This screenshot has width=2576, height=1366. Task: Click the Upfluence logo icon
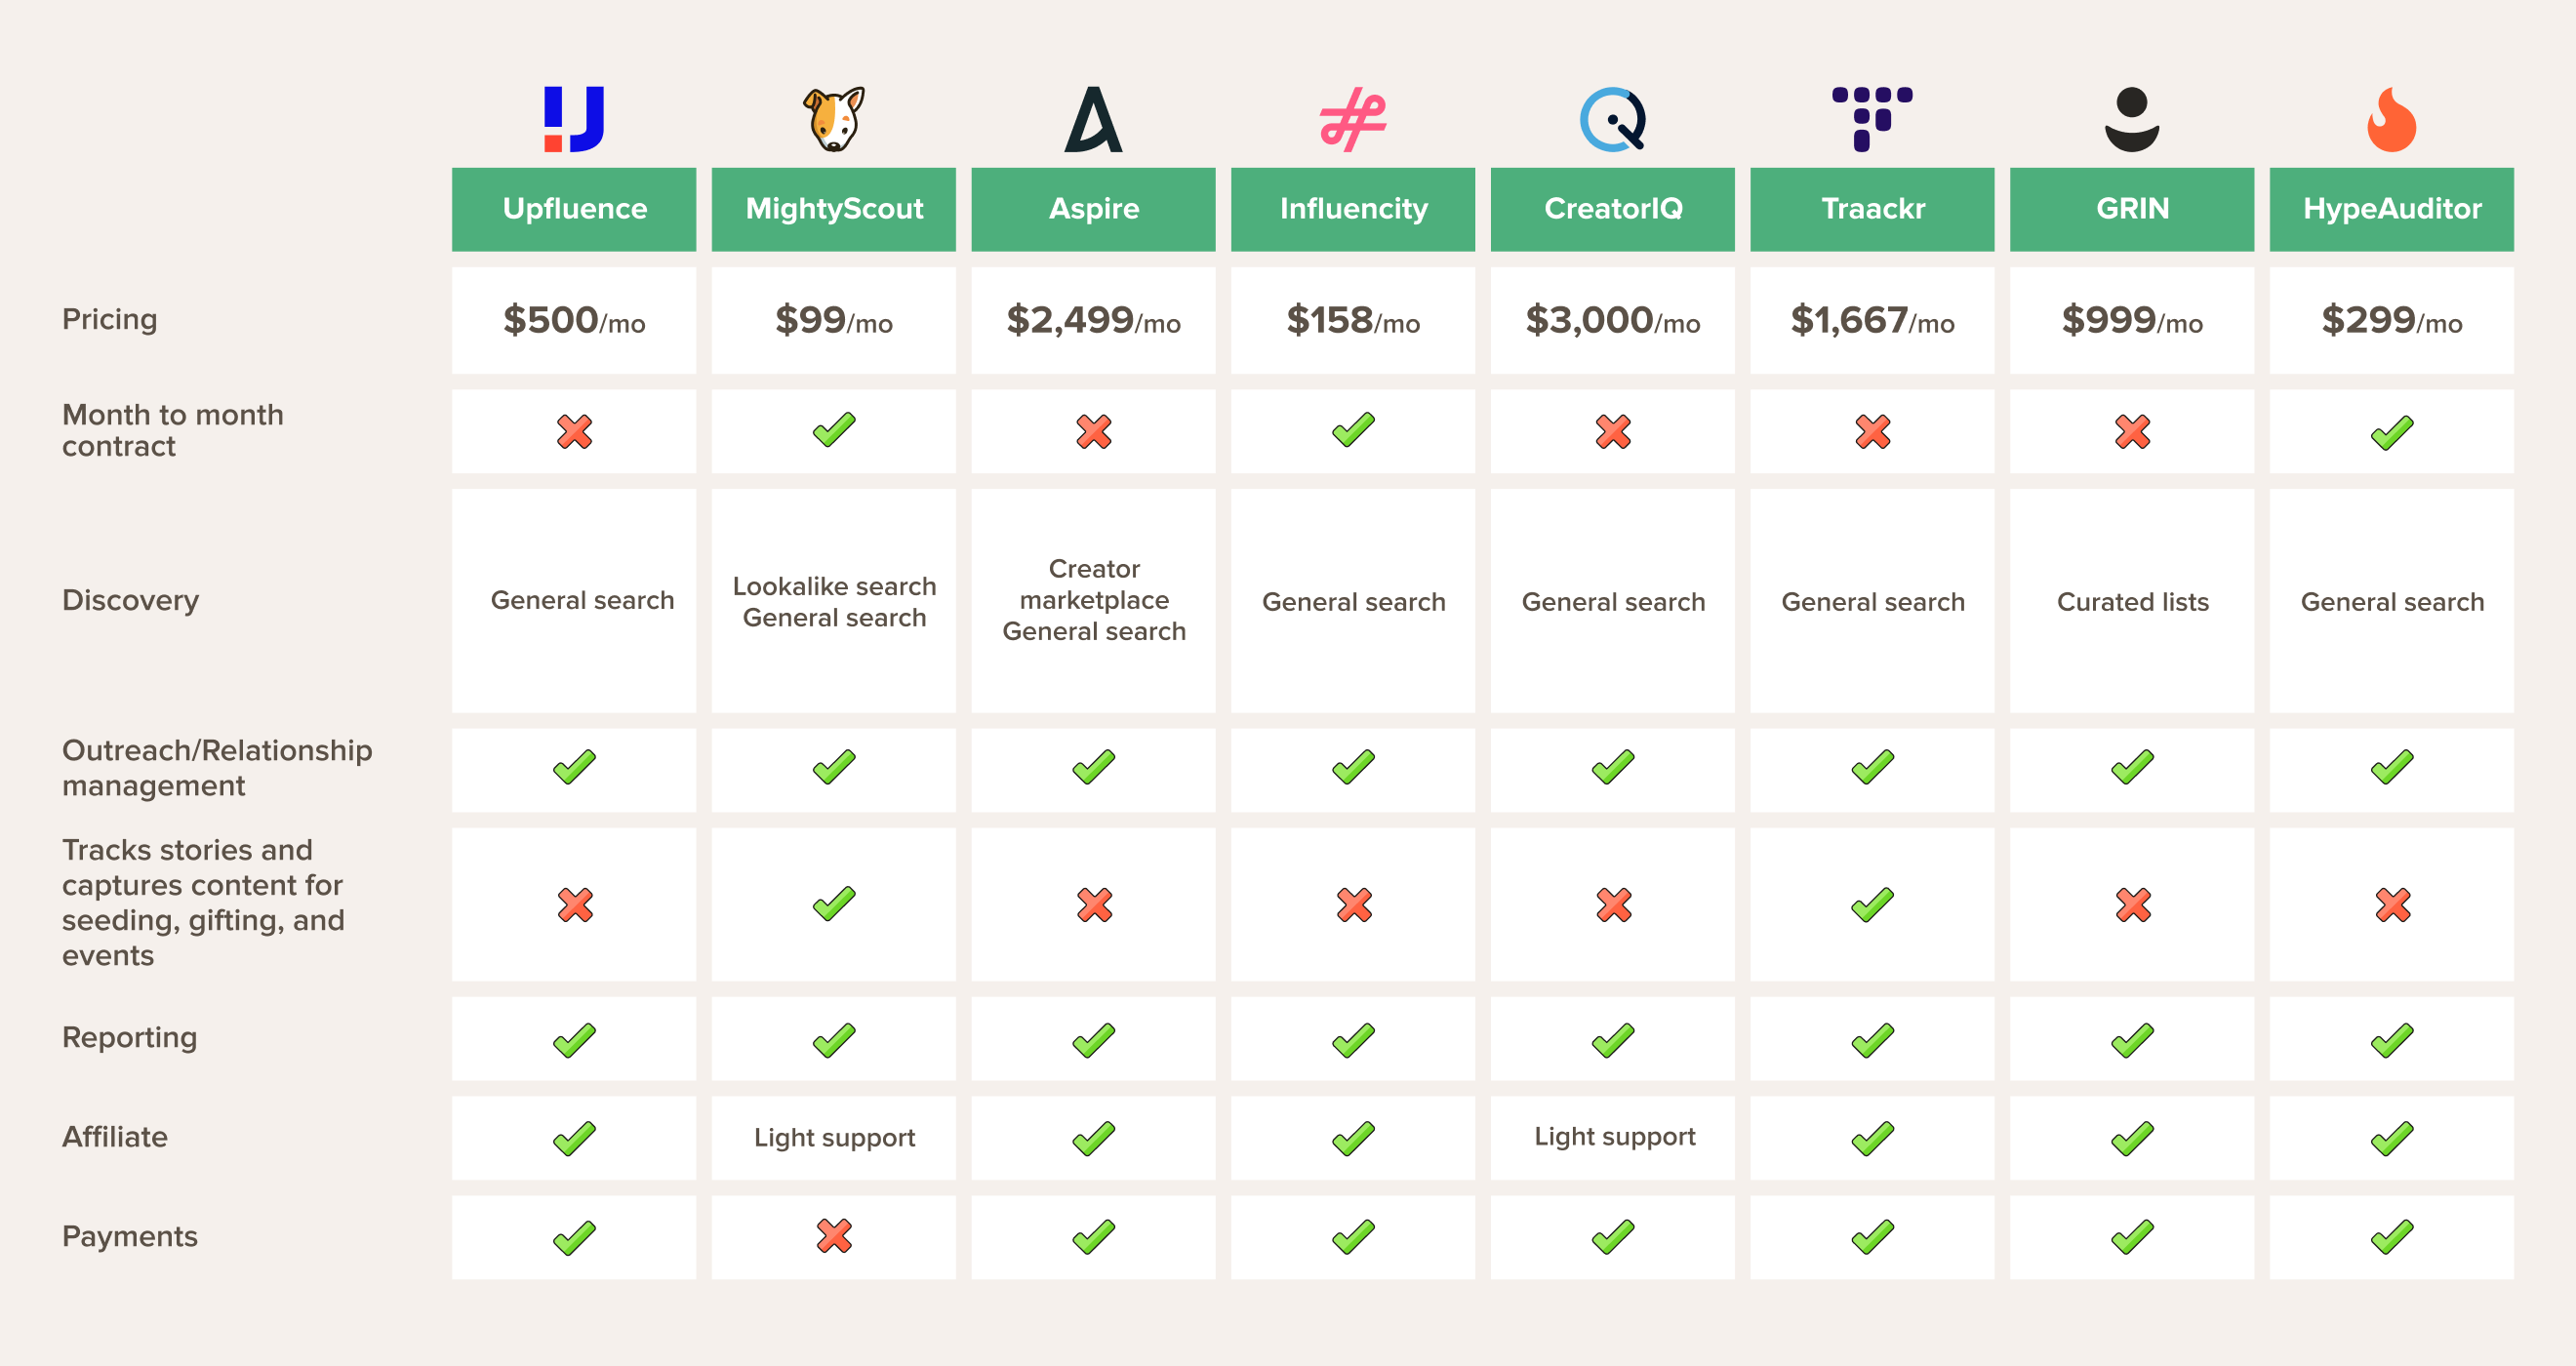[x=574, y=119]
